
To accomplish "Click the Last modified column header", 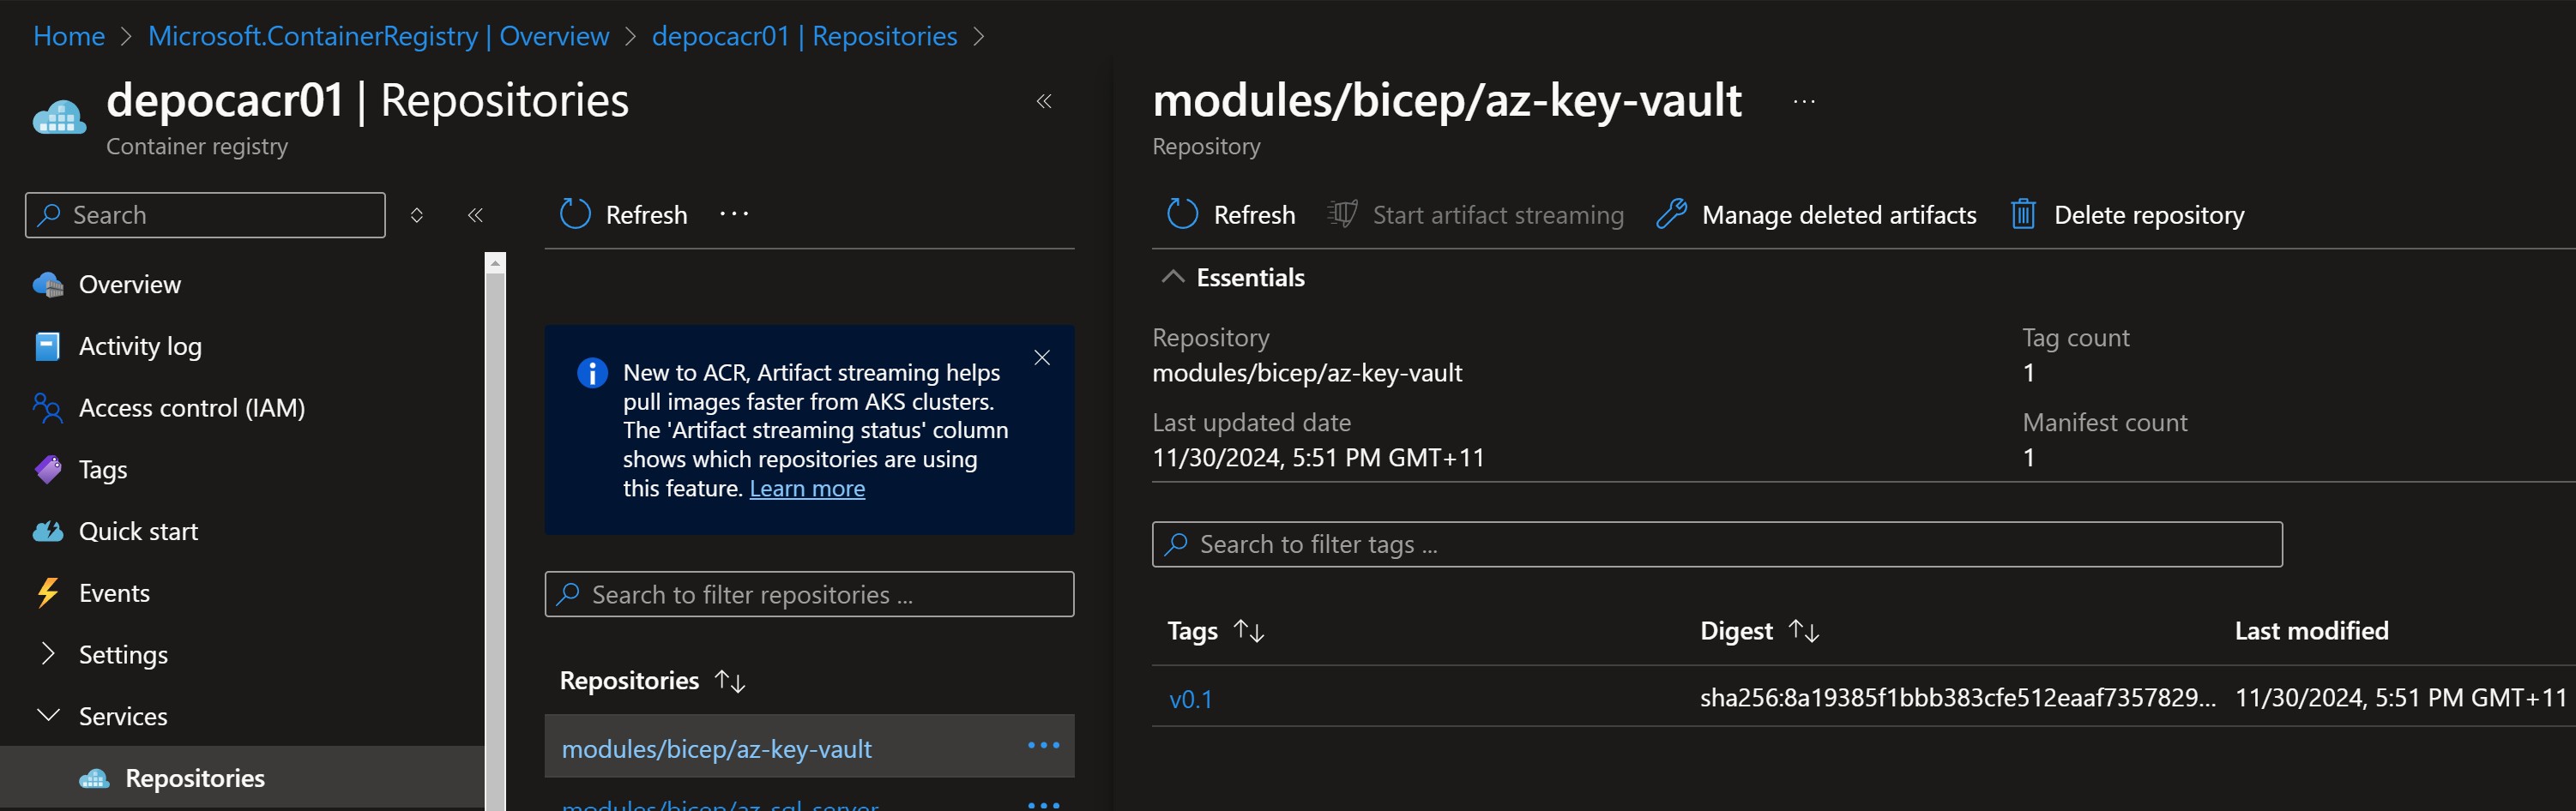I will 2311,631.
